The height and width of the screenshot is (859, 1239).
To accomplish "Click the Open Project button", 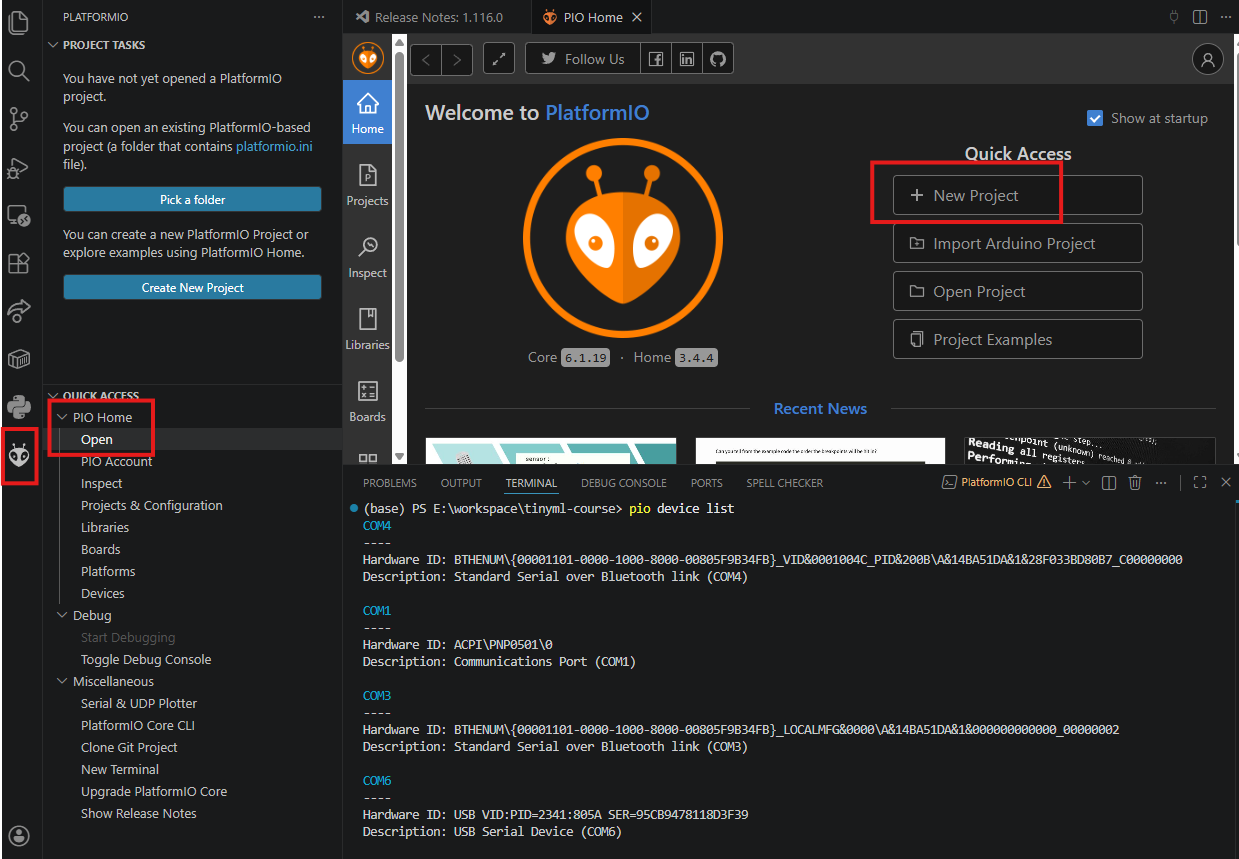I will click(x=1018, y=291).
